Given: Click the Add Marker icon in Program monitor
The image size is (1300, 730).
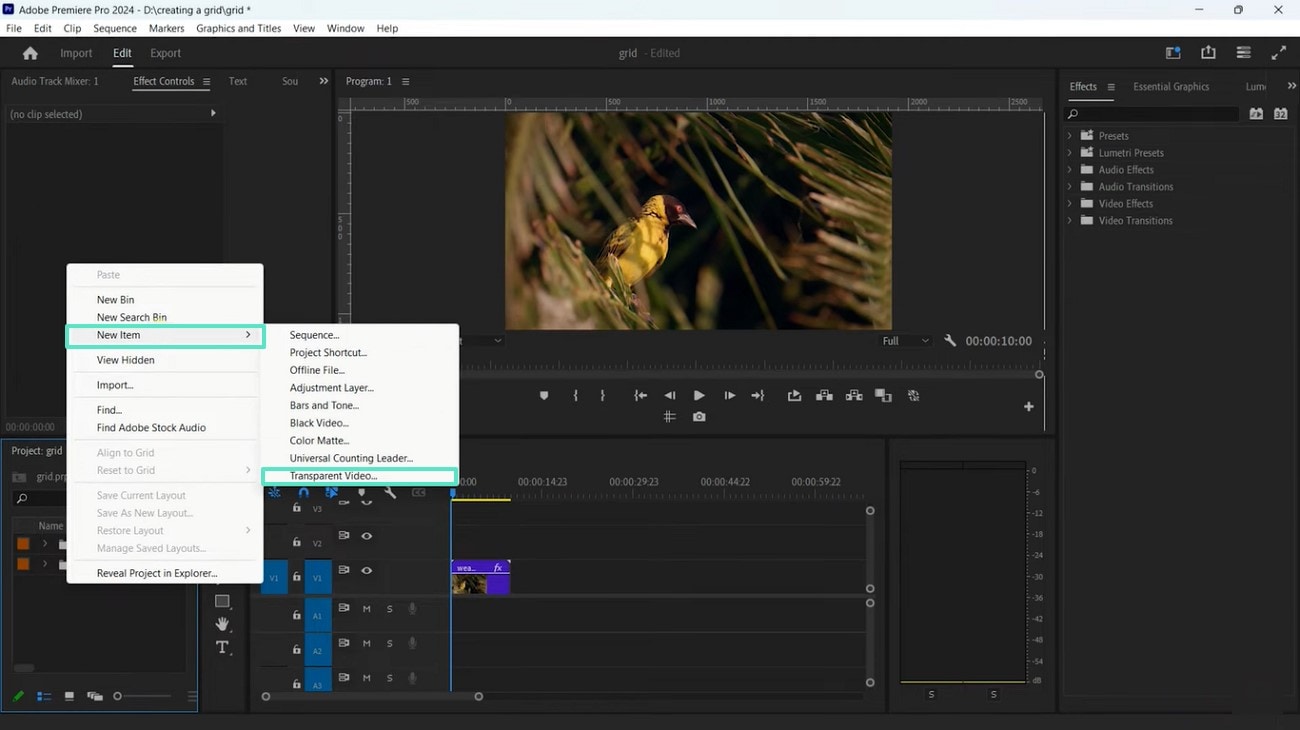Looking at the screenshot, I should click(x=544, y=396).
